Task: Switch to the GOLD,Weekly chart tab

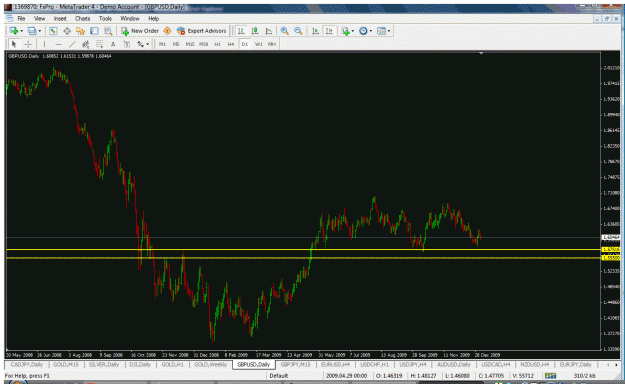Action: pos(210,365)
